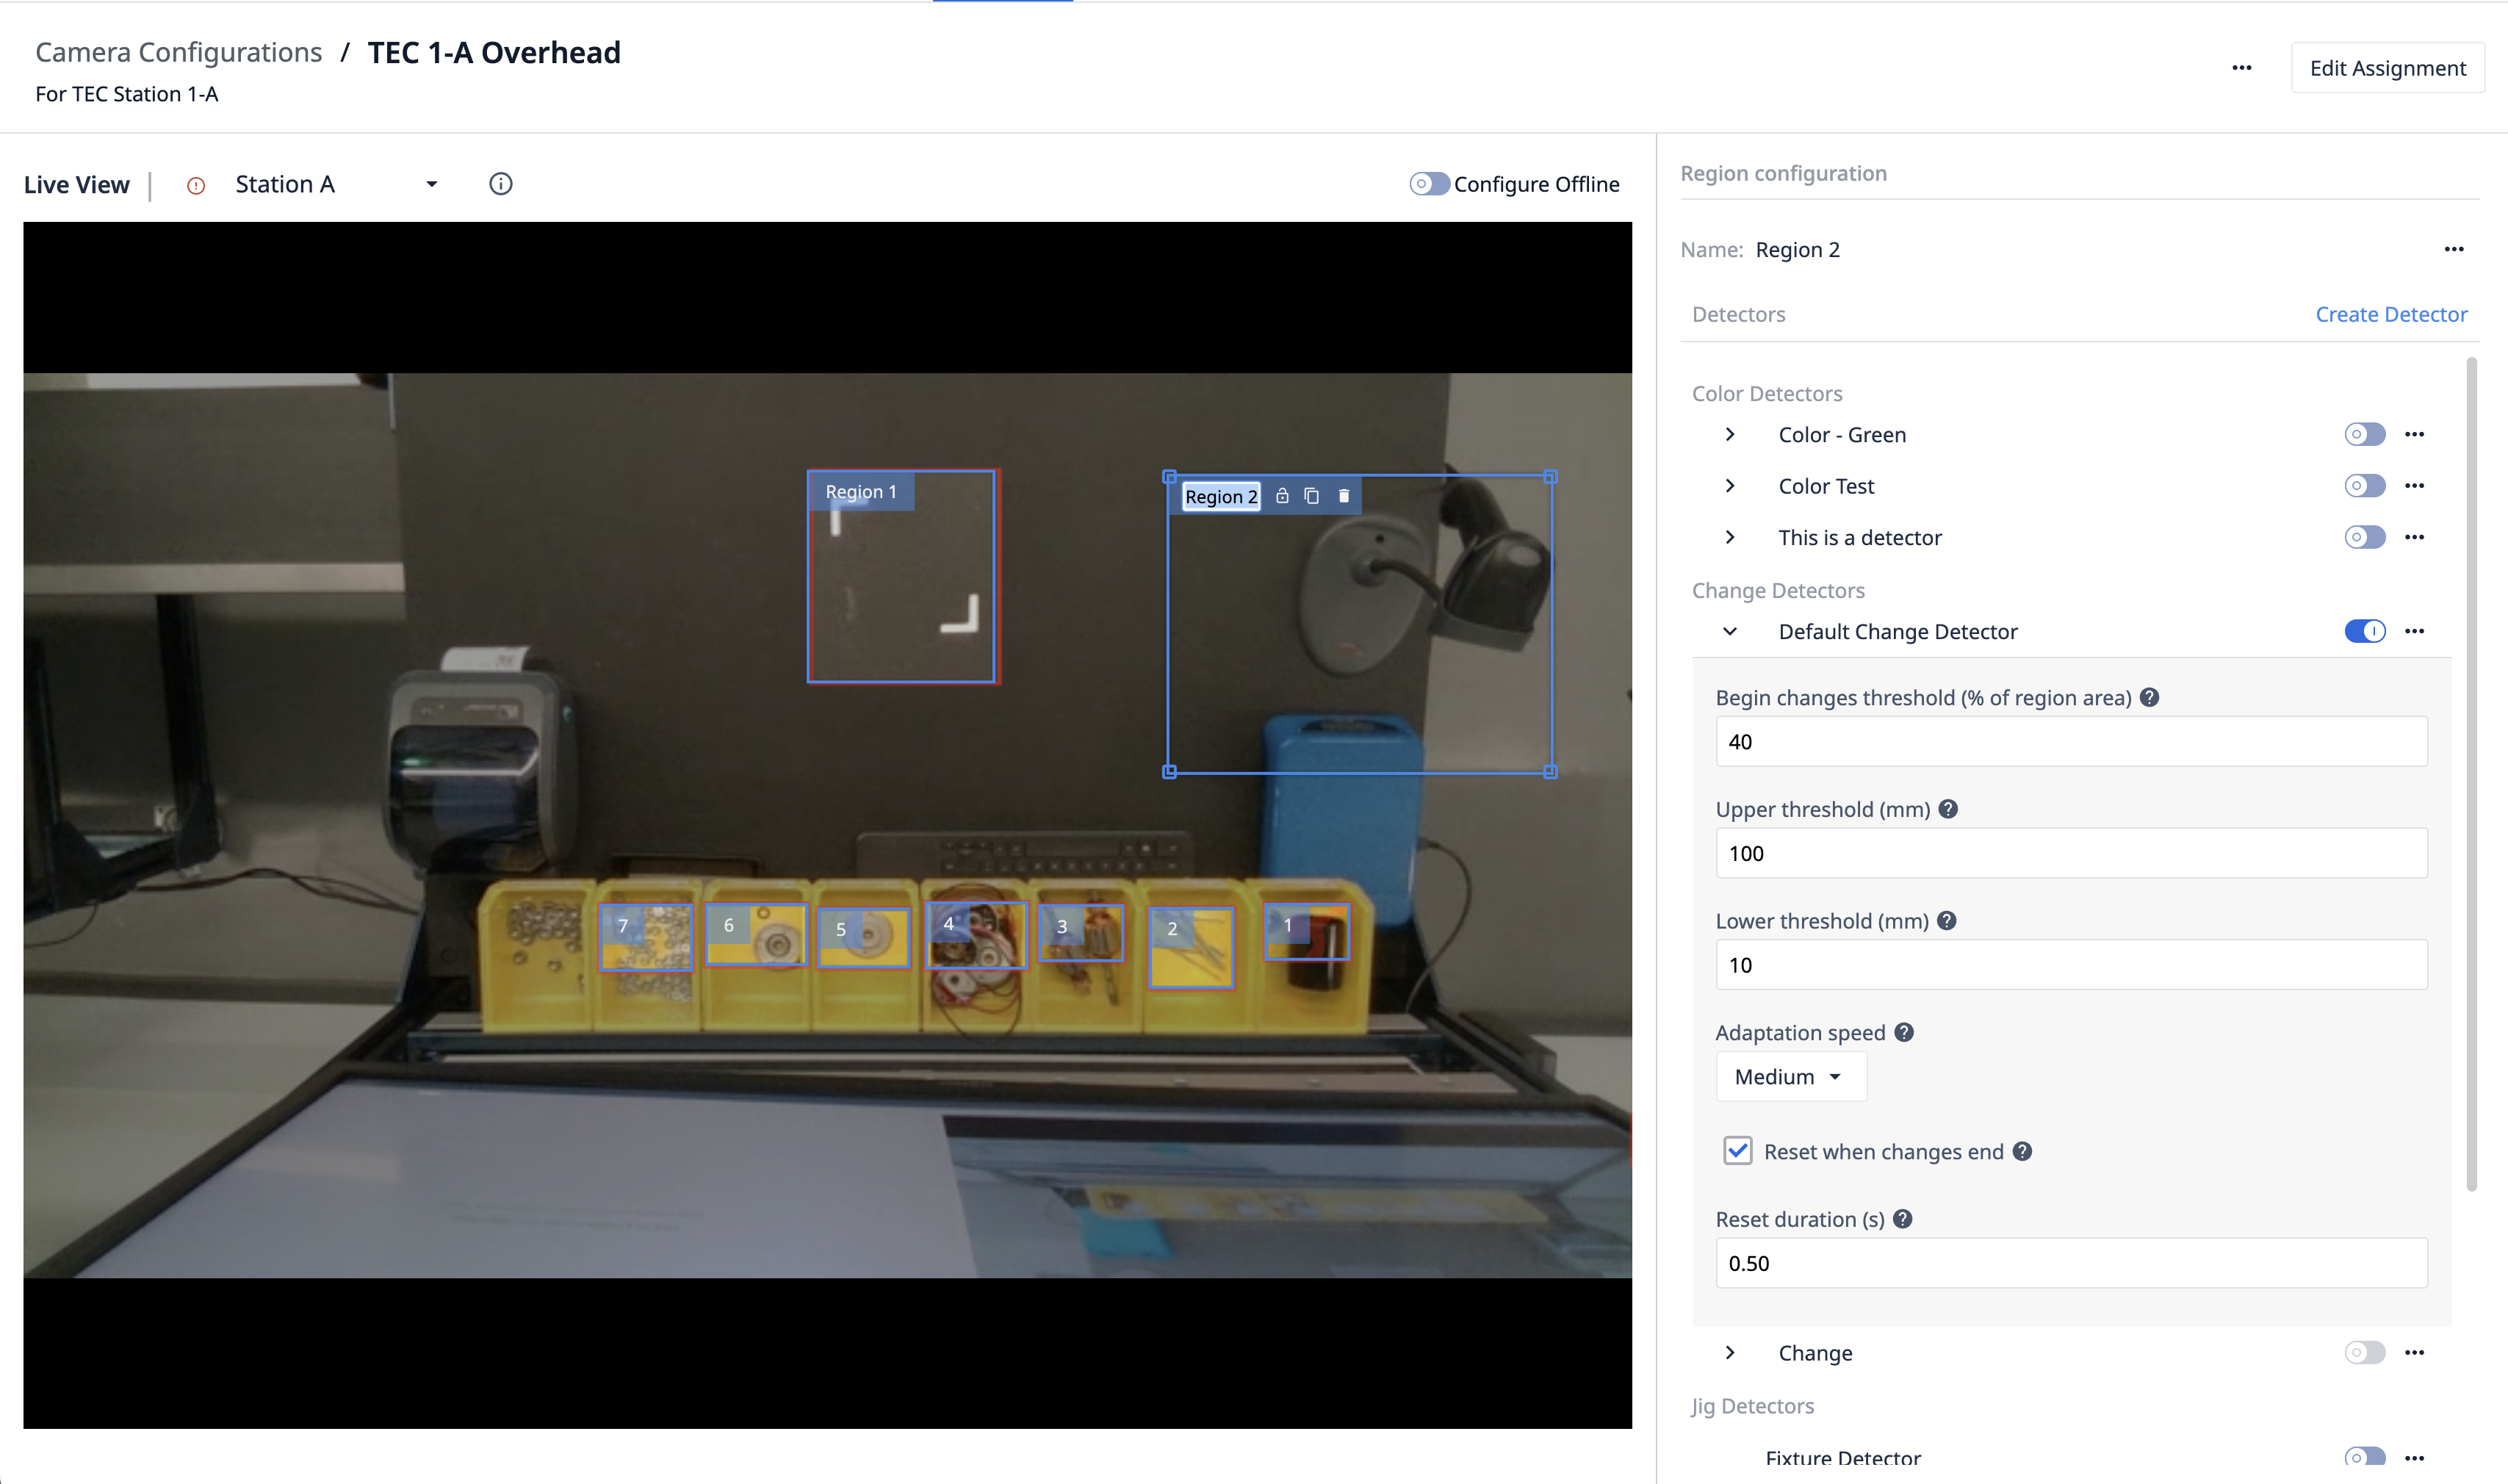Delete Region 2 with the trash icon
This screenshot has height=1484, width=2508.
point(1344,496)
